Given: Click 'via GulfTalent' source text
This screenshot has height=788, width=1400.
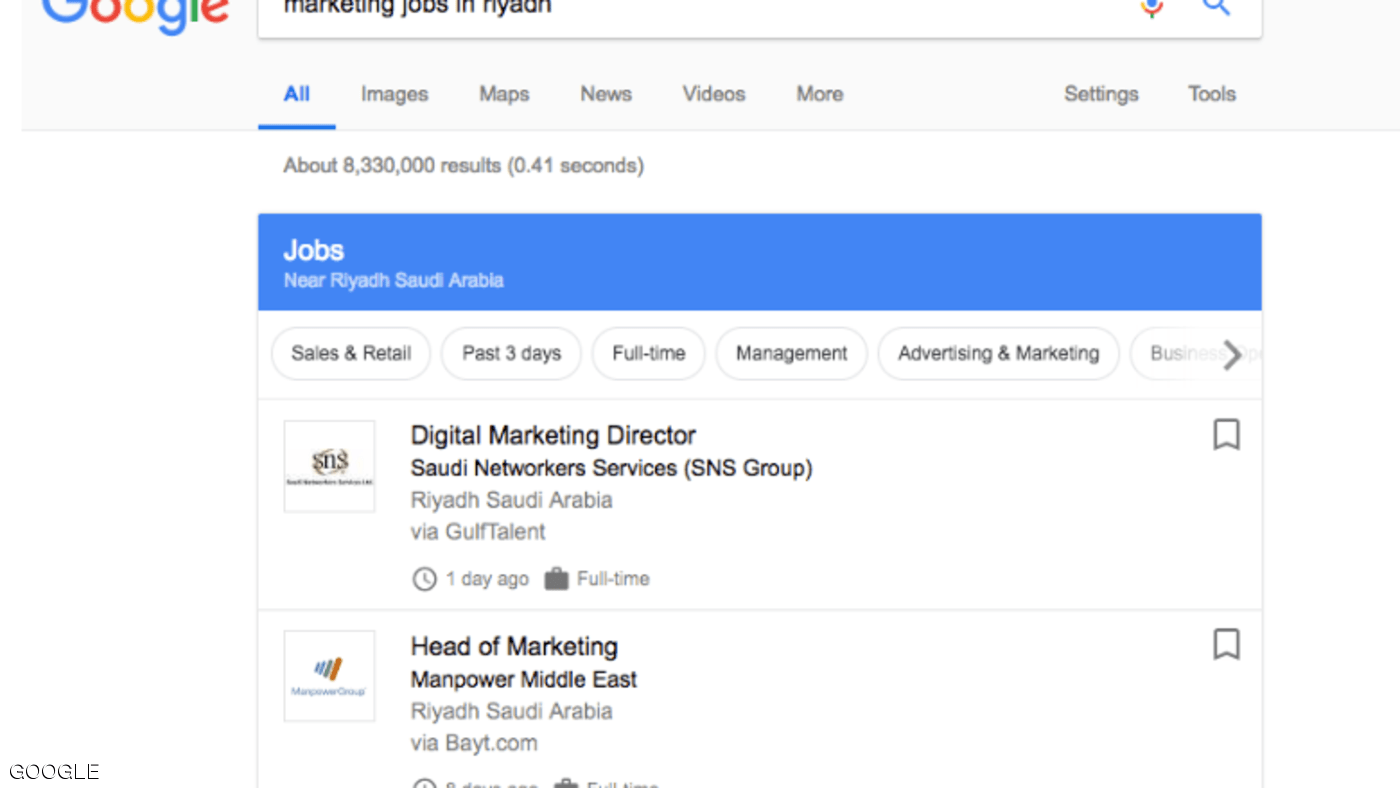Looking at the screenshot, I should [478, 532].
